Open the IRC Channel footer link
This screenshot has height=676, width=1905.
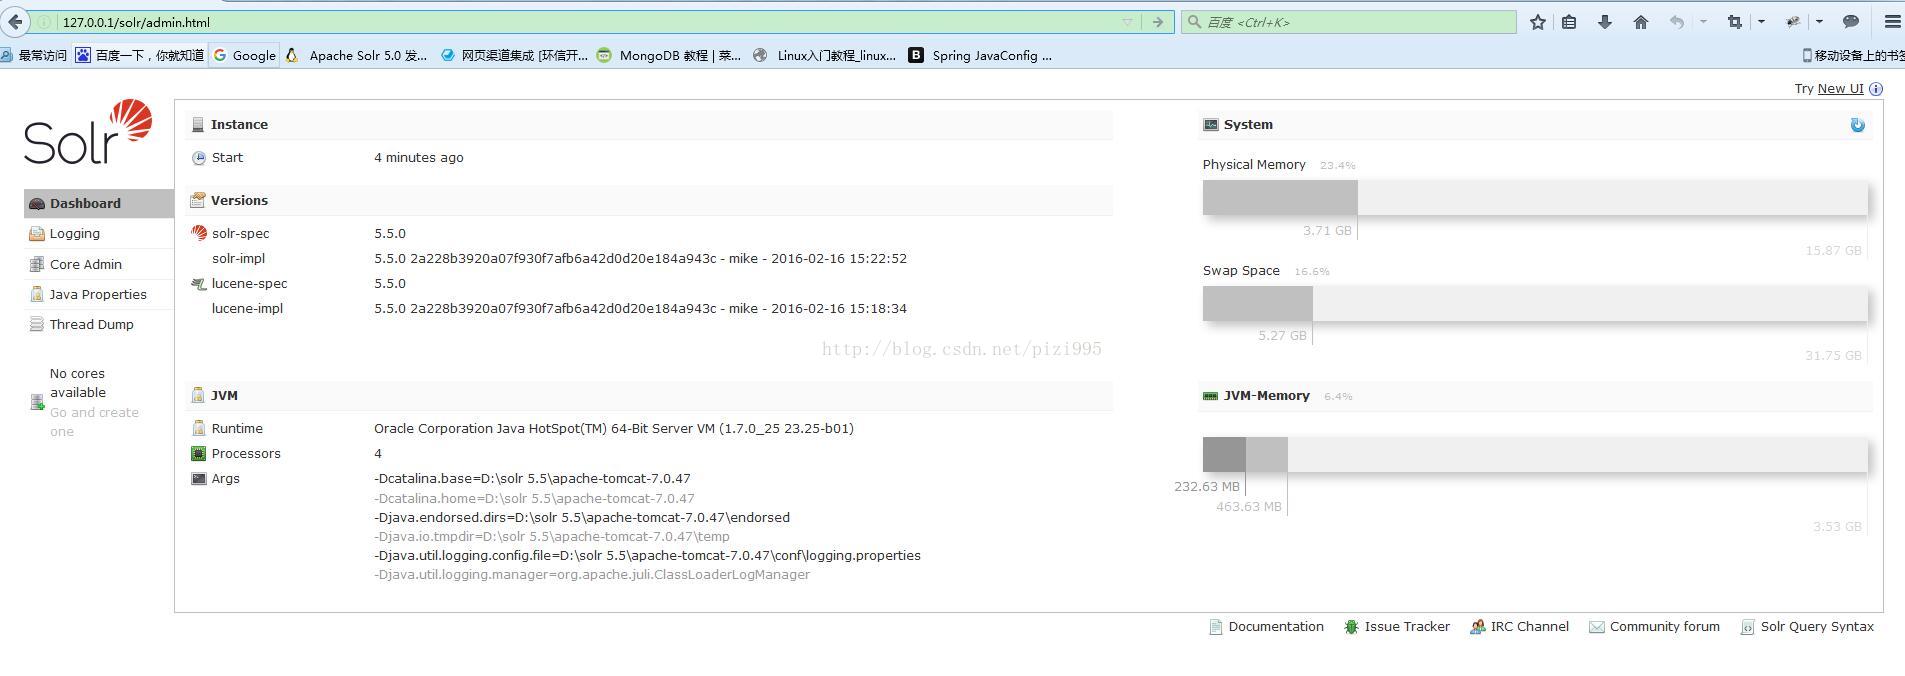click(x=1519, y=627)
